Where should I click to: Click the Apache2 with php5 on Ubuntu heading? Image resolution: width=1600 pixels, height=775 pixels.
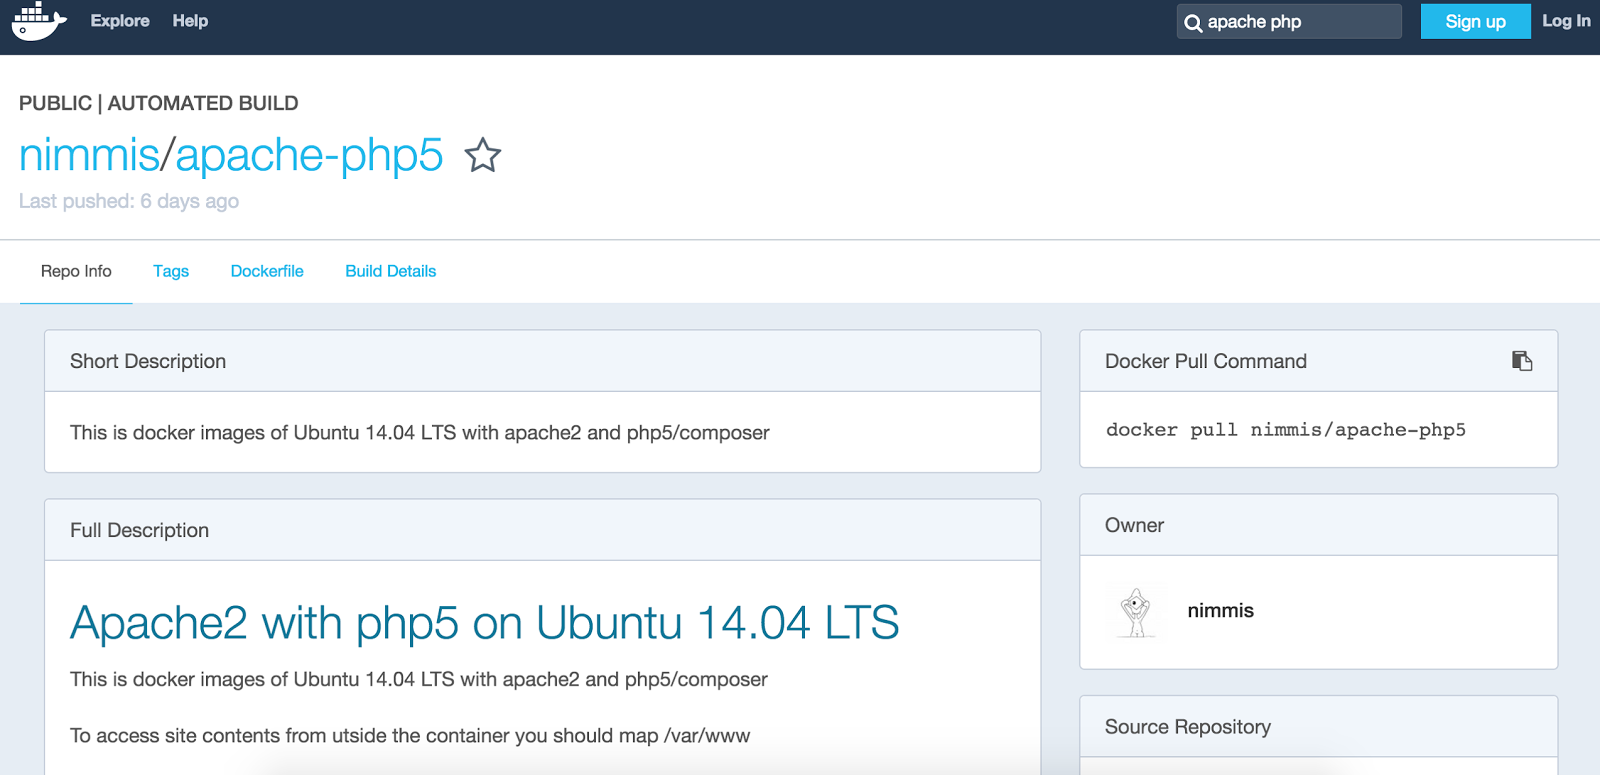coord(485,622)
